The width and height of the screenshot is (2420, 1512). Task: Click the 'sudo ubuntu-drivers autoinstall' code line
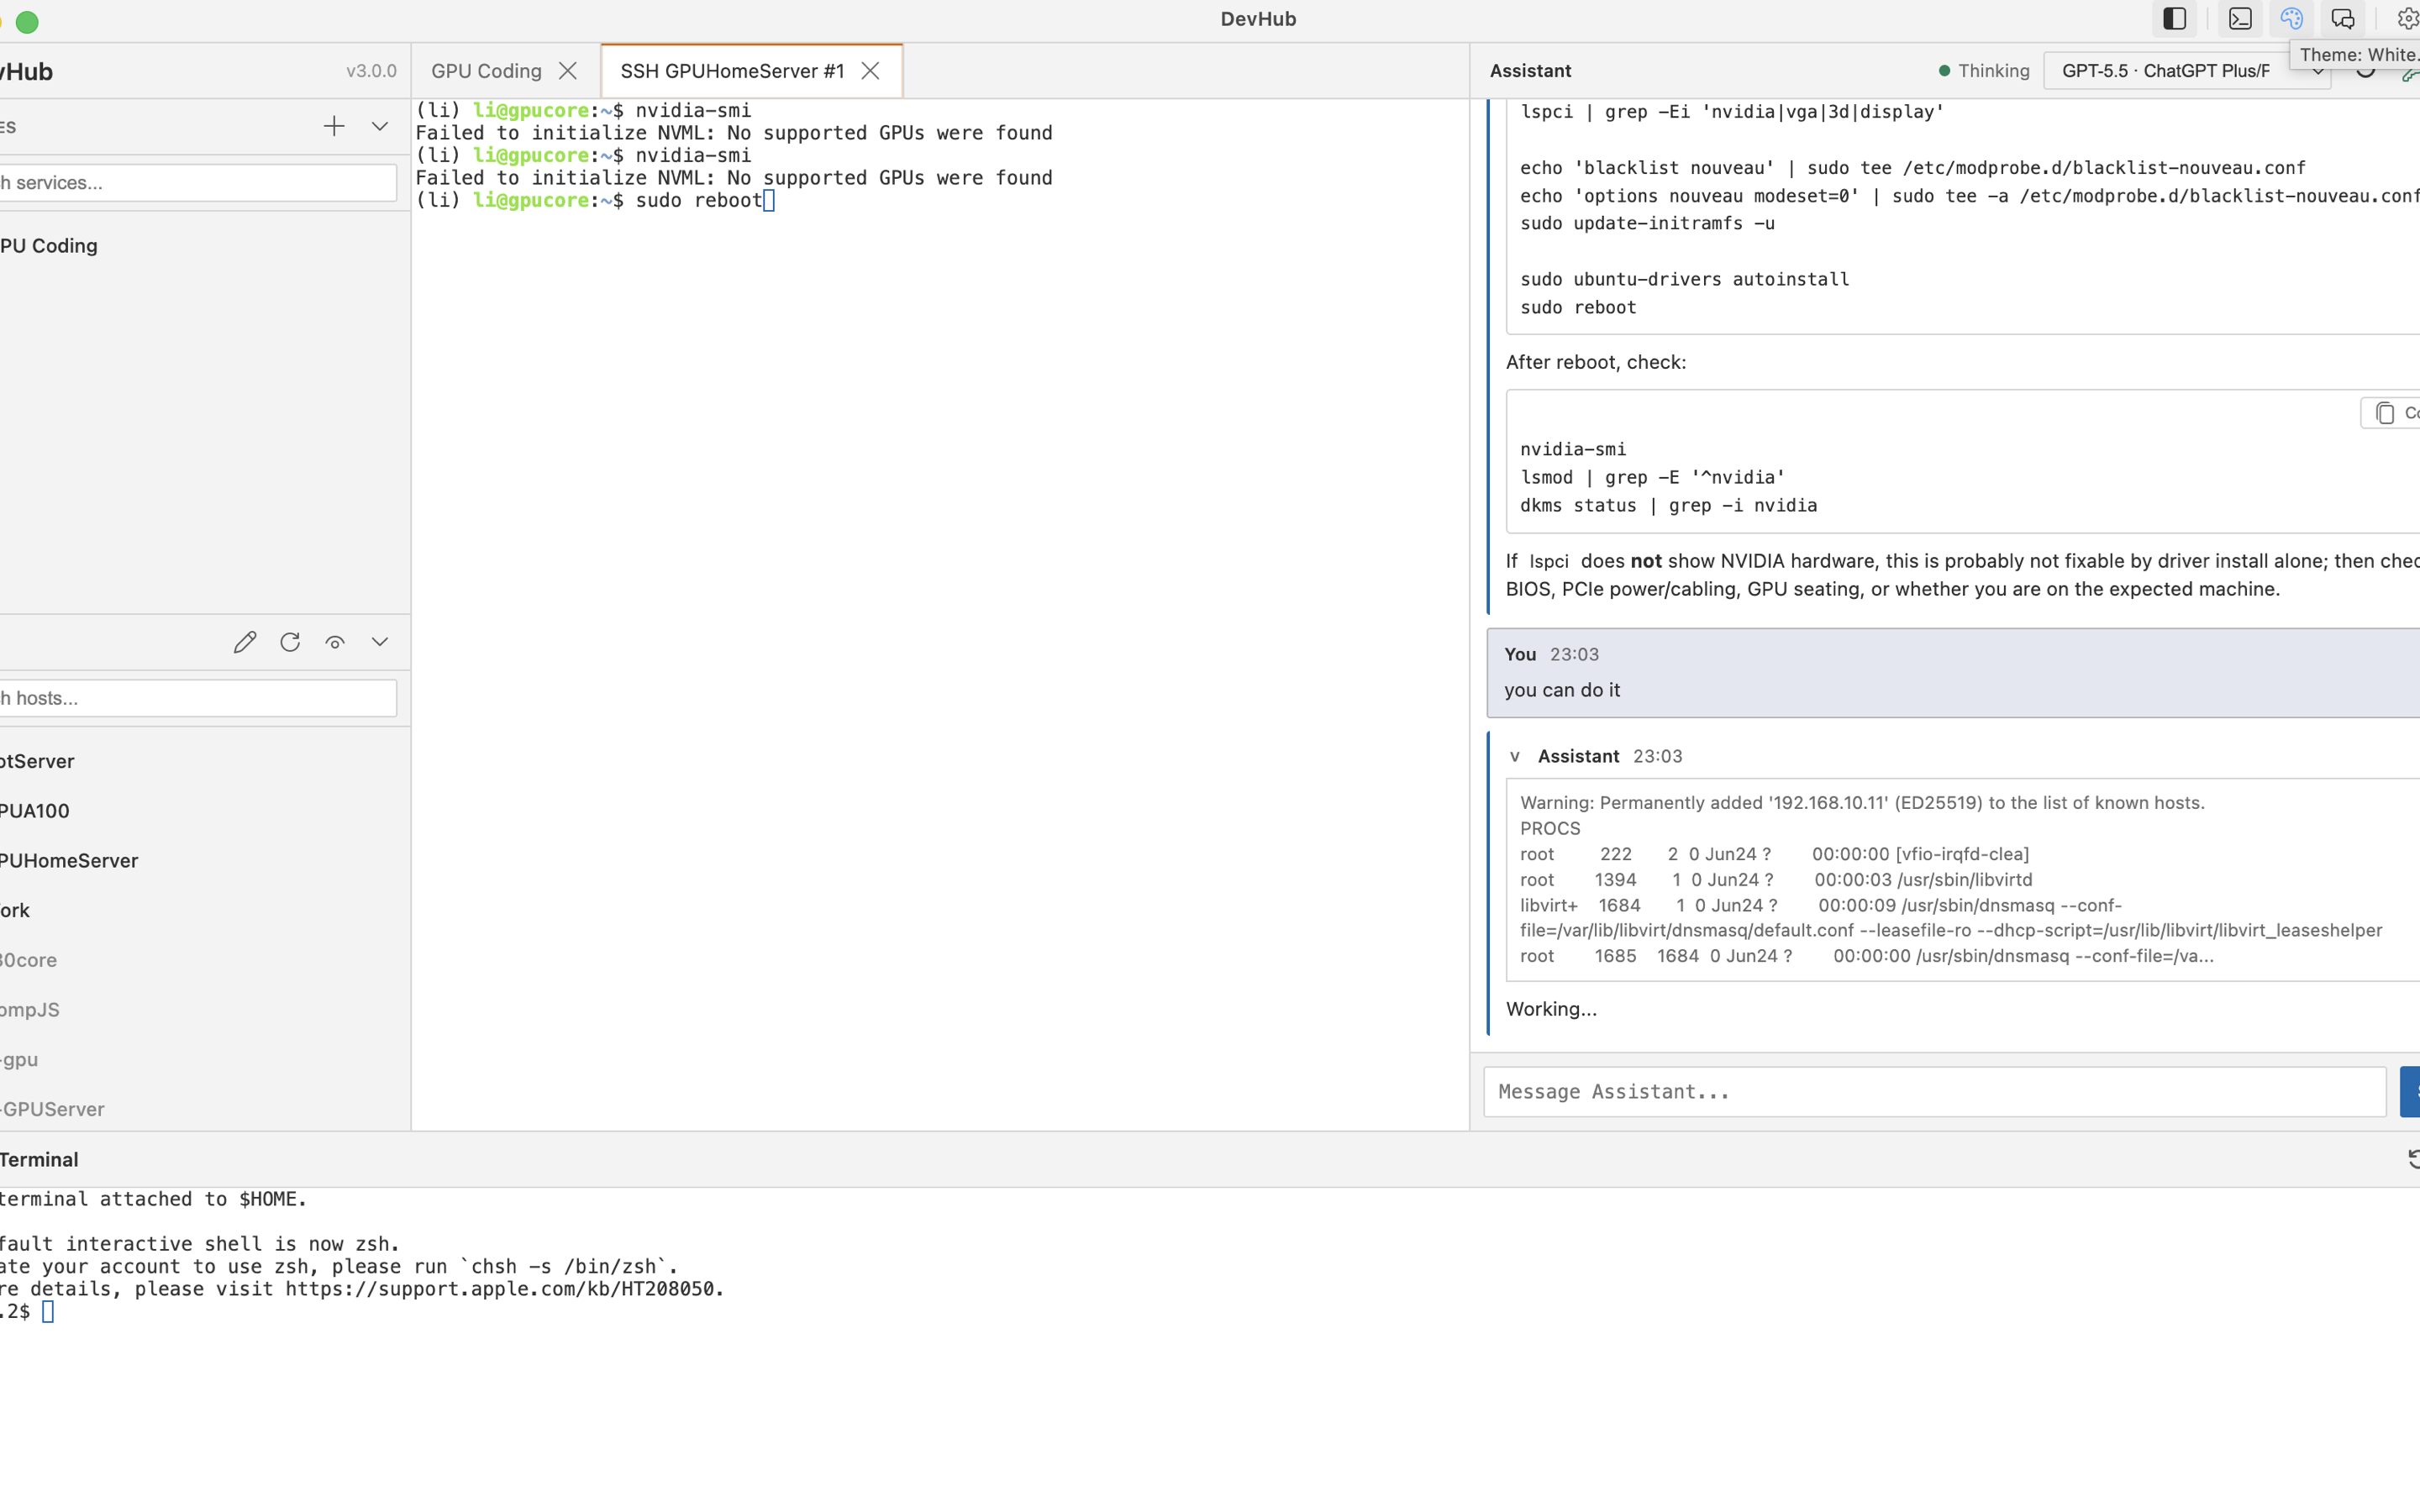[1685, 280]
